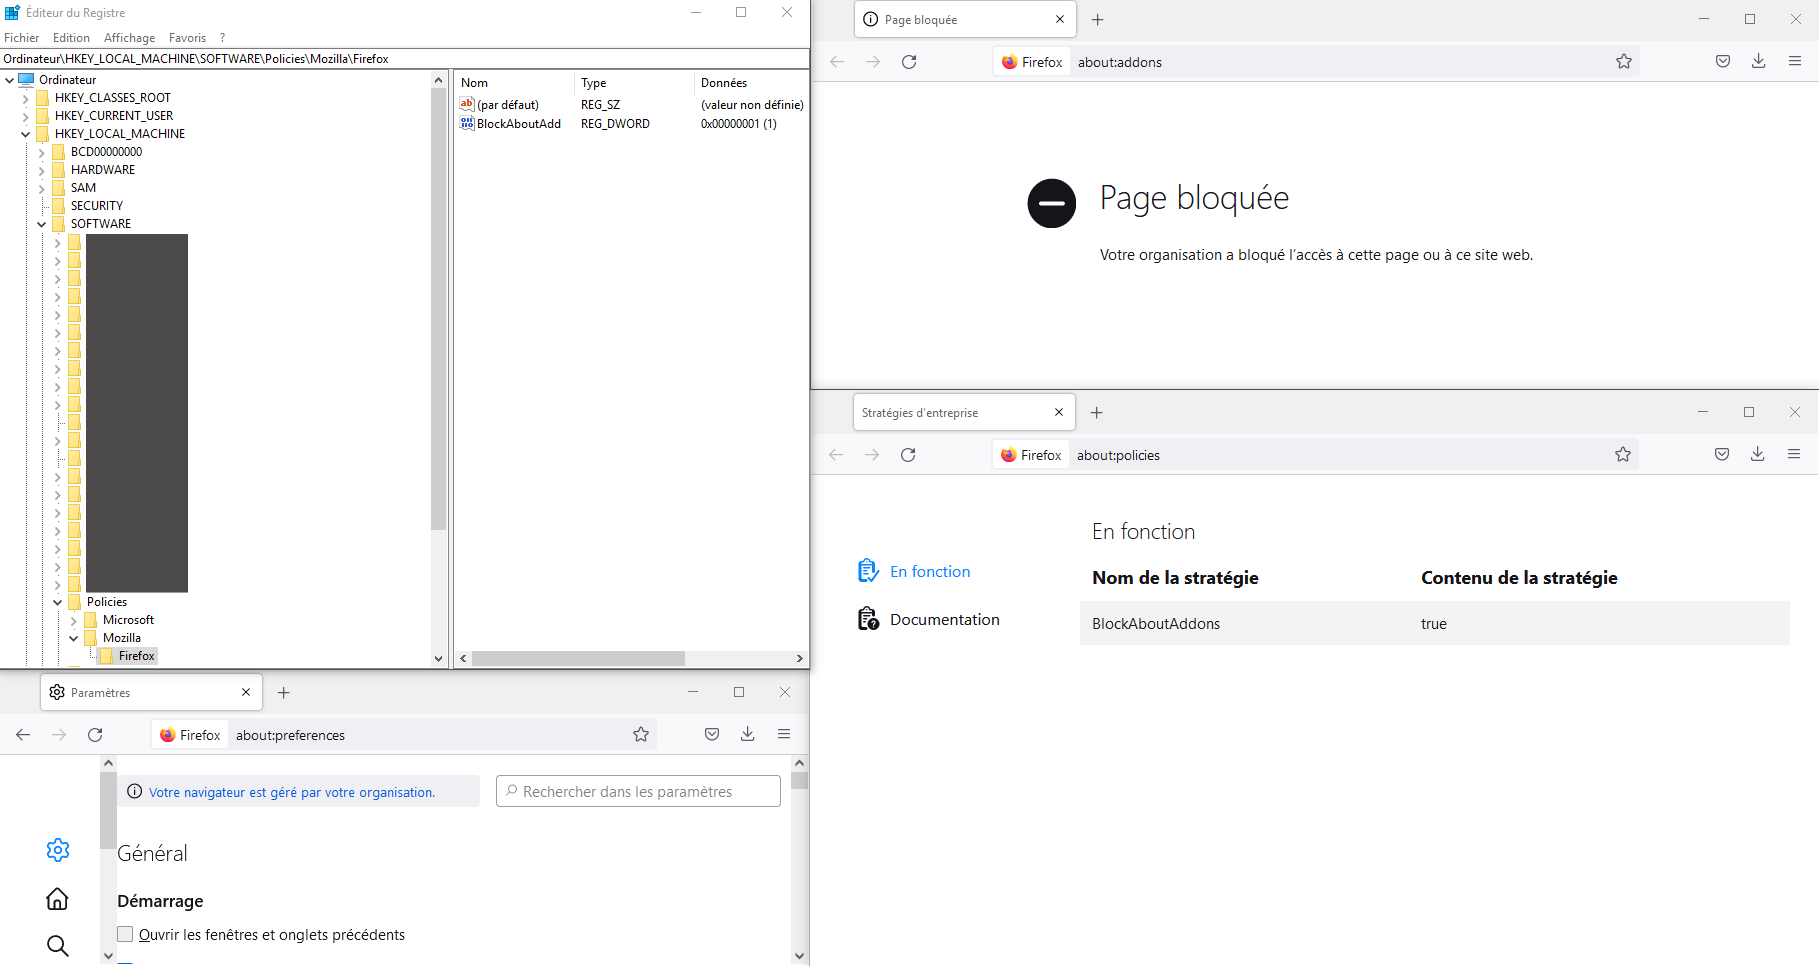Screen dimensions: 1819x966
Task: Click the search magnifier icon in settings sidebar
Action: pos(58,946)
